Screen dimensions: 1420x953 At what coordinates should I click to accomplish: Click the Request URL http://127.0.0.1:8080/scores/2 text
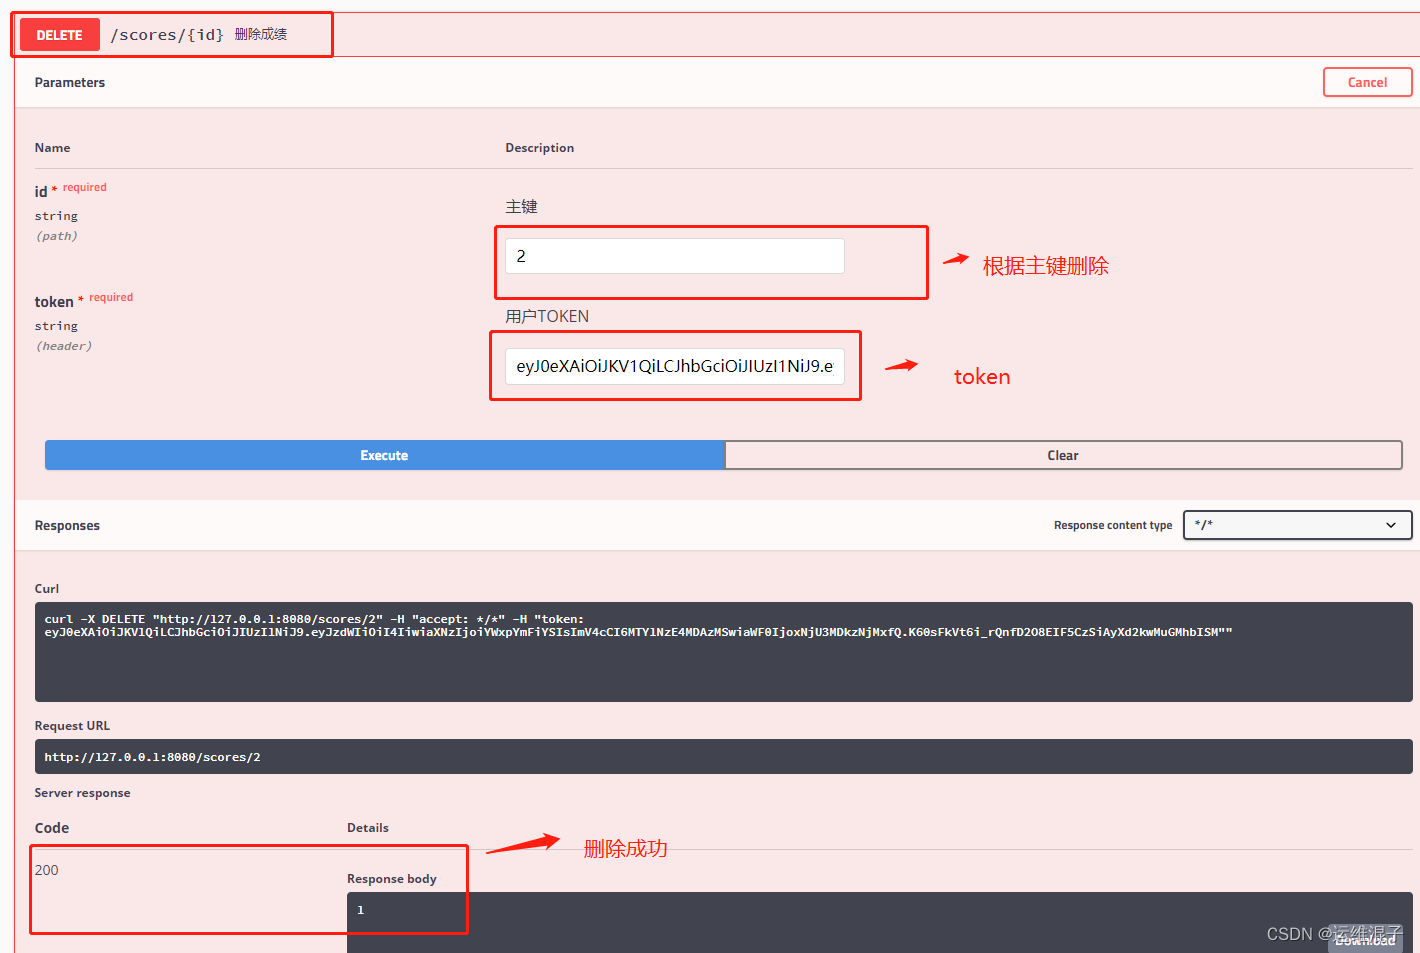click(152, 757)
